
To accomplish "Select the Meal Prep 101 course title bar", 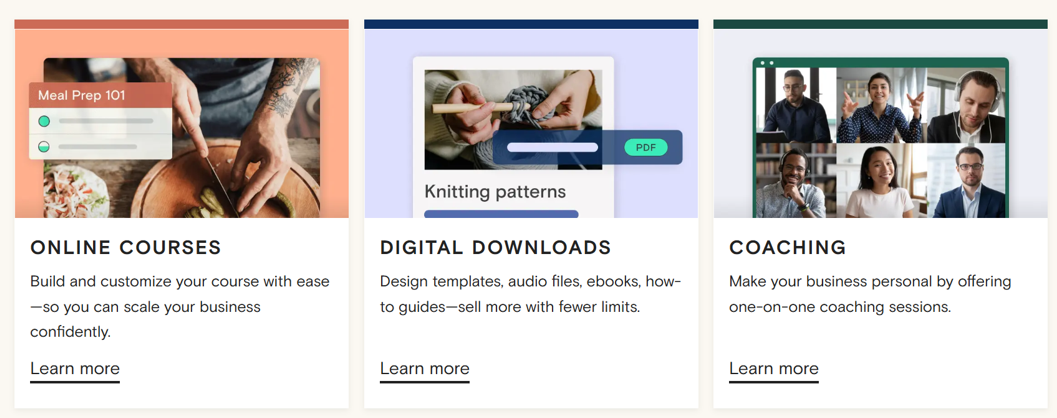I will point(100,96).
